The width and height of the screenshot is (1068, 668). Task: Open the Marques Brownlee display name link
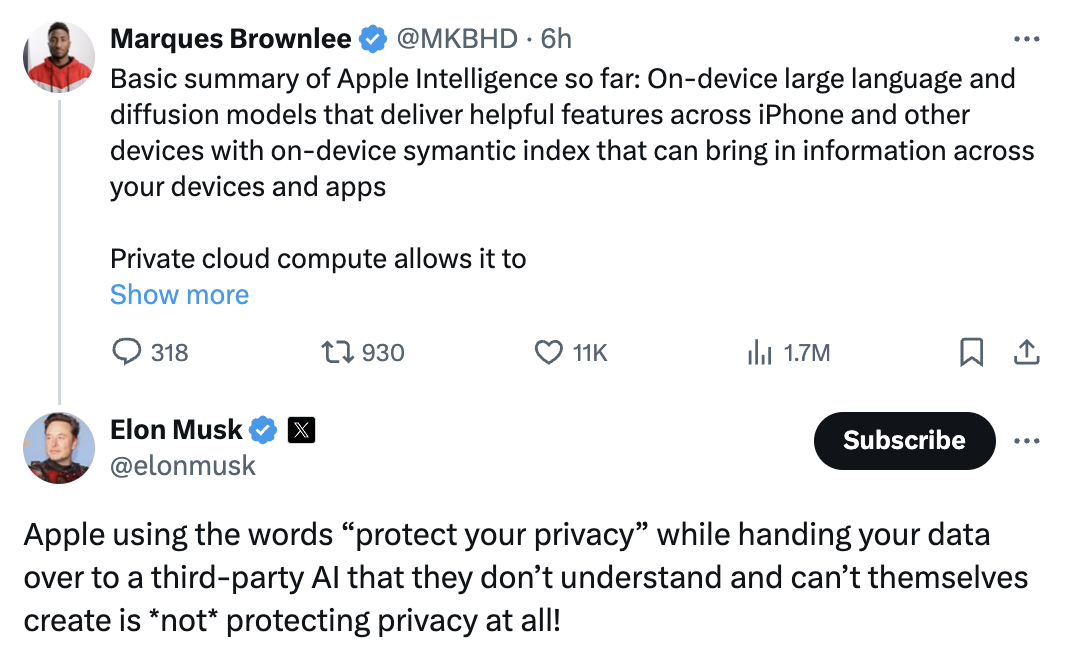[x=230, y=39]
